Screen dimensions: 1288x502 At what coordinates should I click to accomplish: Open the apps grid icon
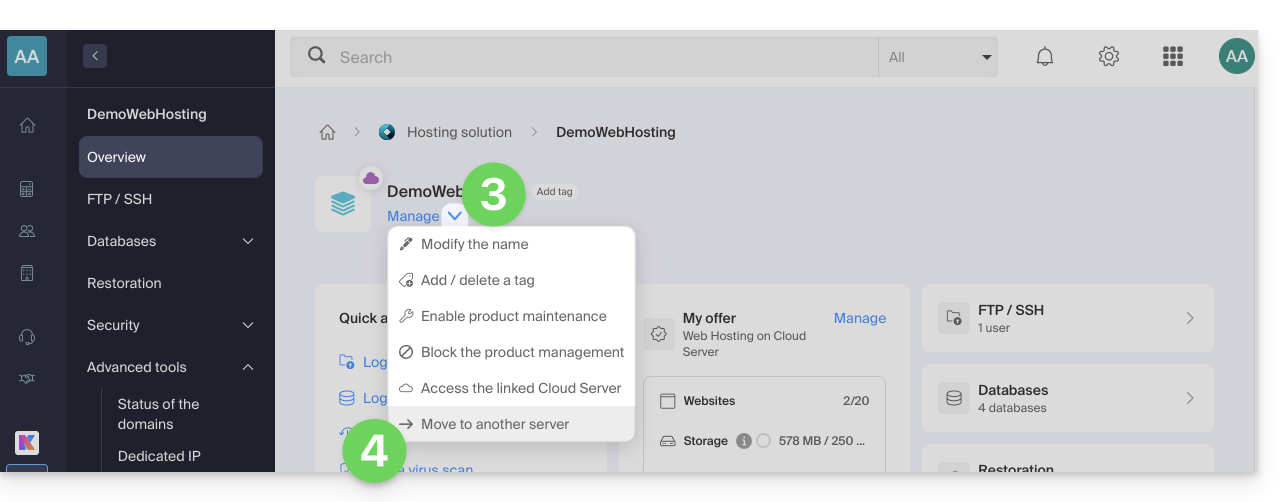click(1172, 57)
